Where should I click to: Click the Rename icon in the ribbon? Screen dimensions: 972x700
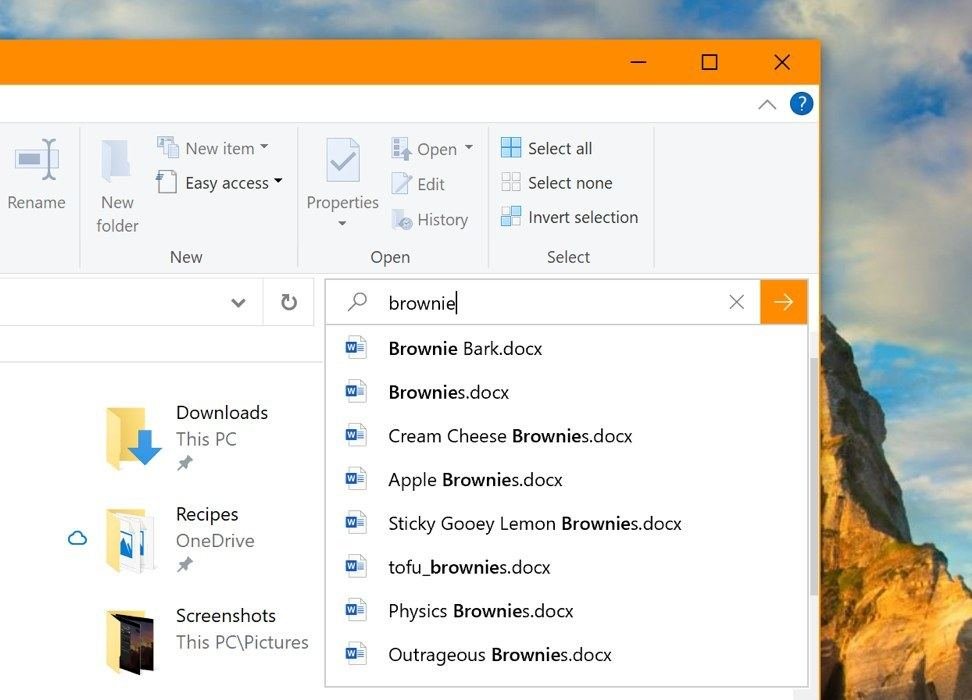[37, 160]
